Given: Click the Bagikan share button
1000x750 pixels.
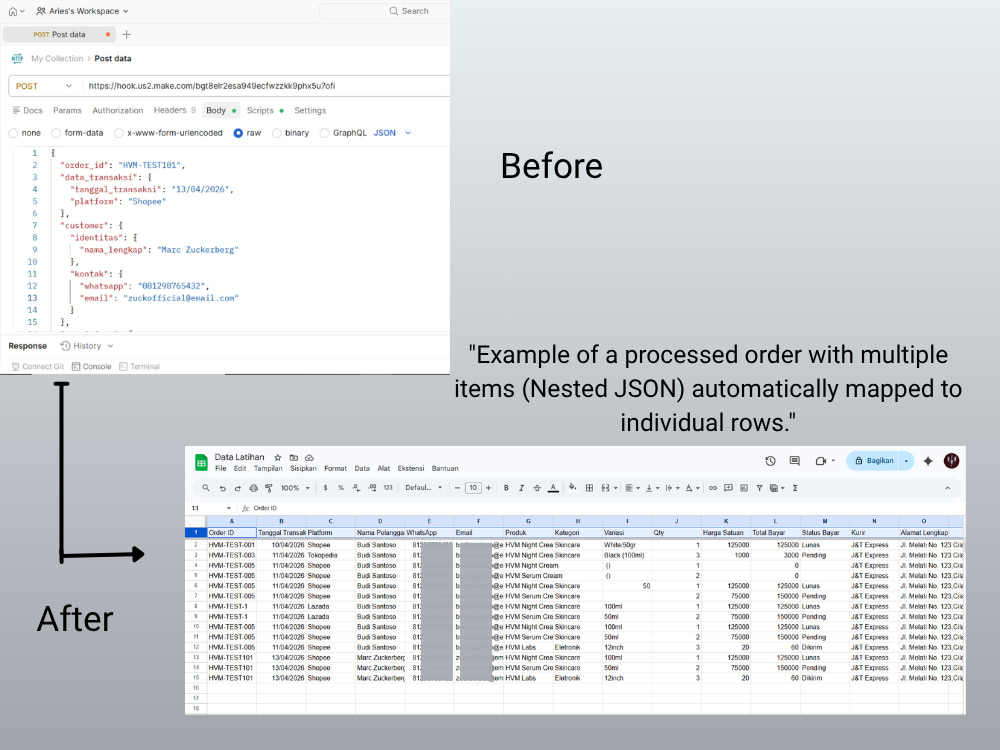Looking at the screenshot, I should [x=872, y=461].
